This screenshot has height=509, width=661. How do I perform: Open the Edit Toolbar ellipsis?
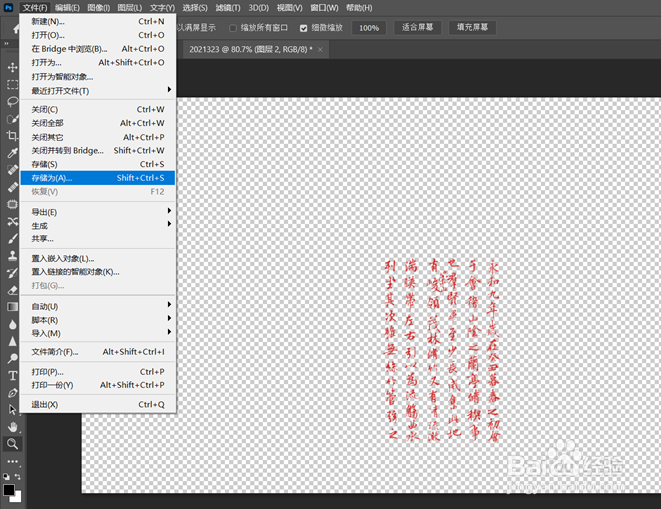(x=12, y=461)
